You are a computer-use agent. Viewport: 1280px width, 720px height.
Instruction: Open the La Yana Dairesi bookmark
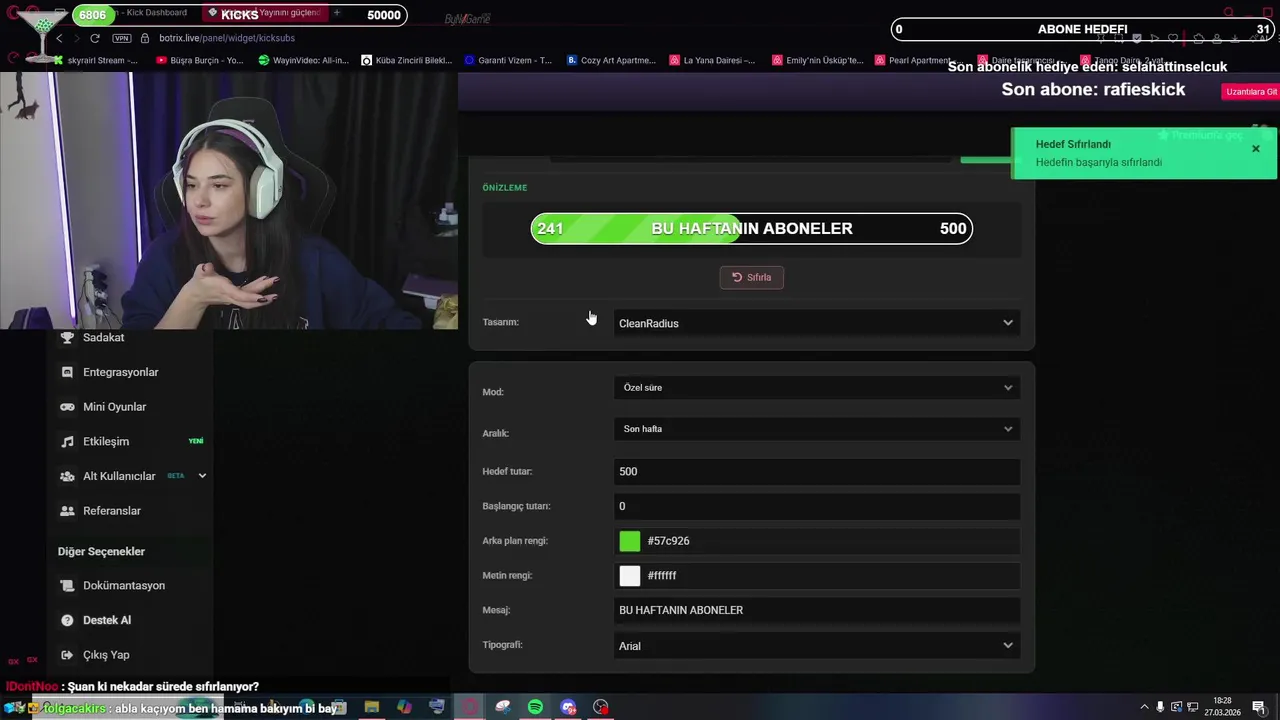click(712, 60)
